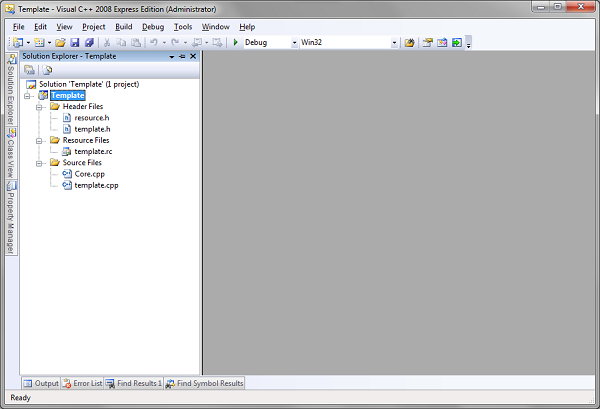Collapse the Header Files folder
Viewport: 600px width, 409px height.
[39, 107]
